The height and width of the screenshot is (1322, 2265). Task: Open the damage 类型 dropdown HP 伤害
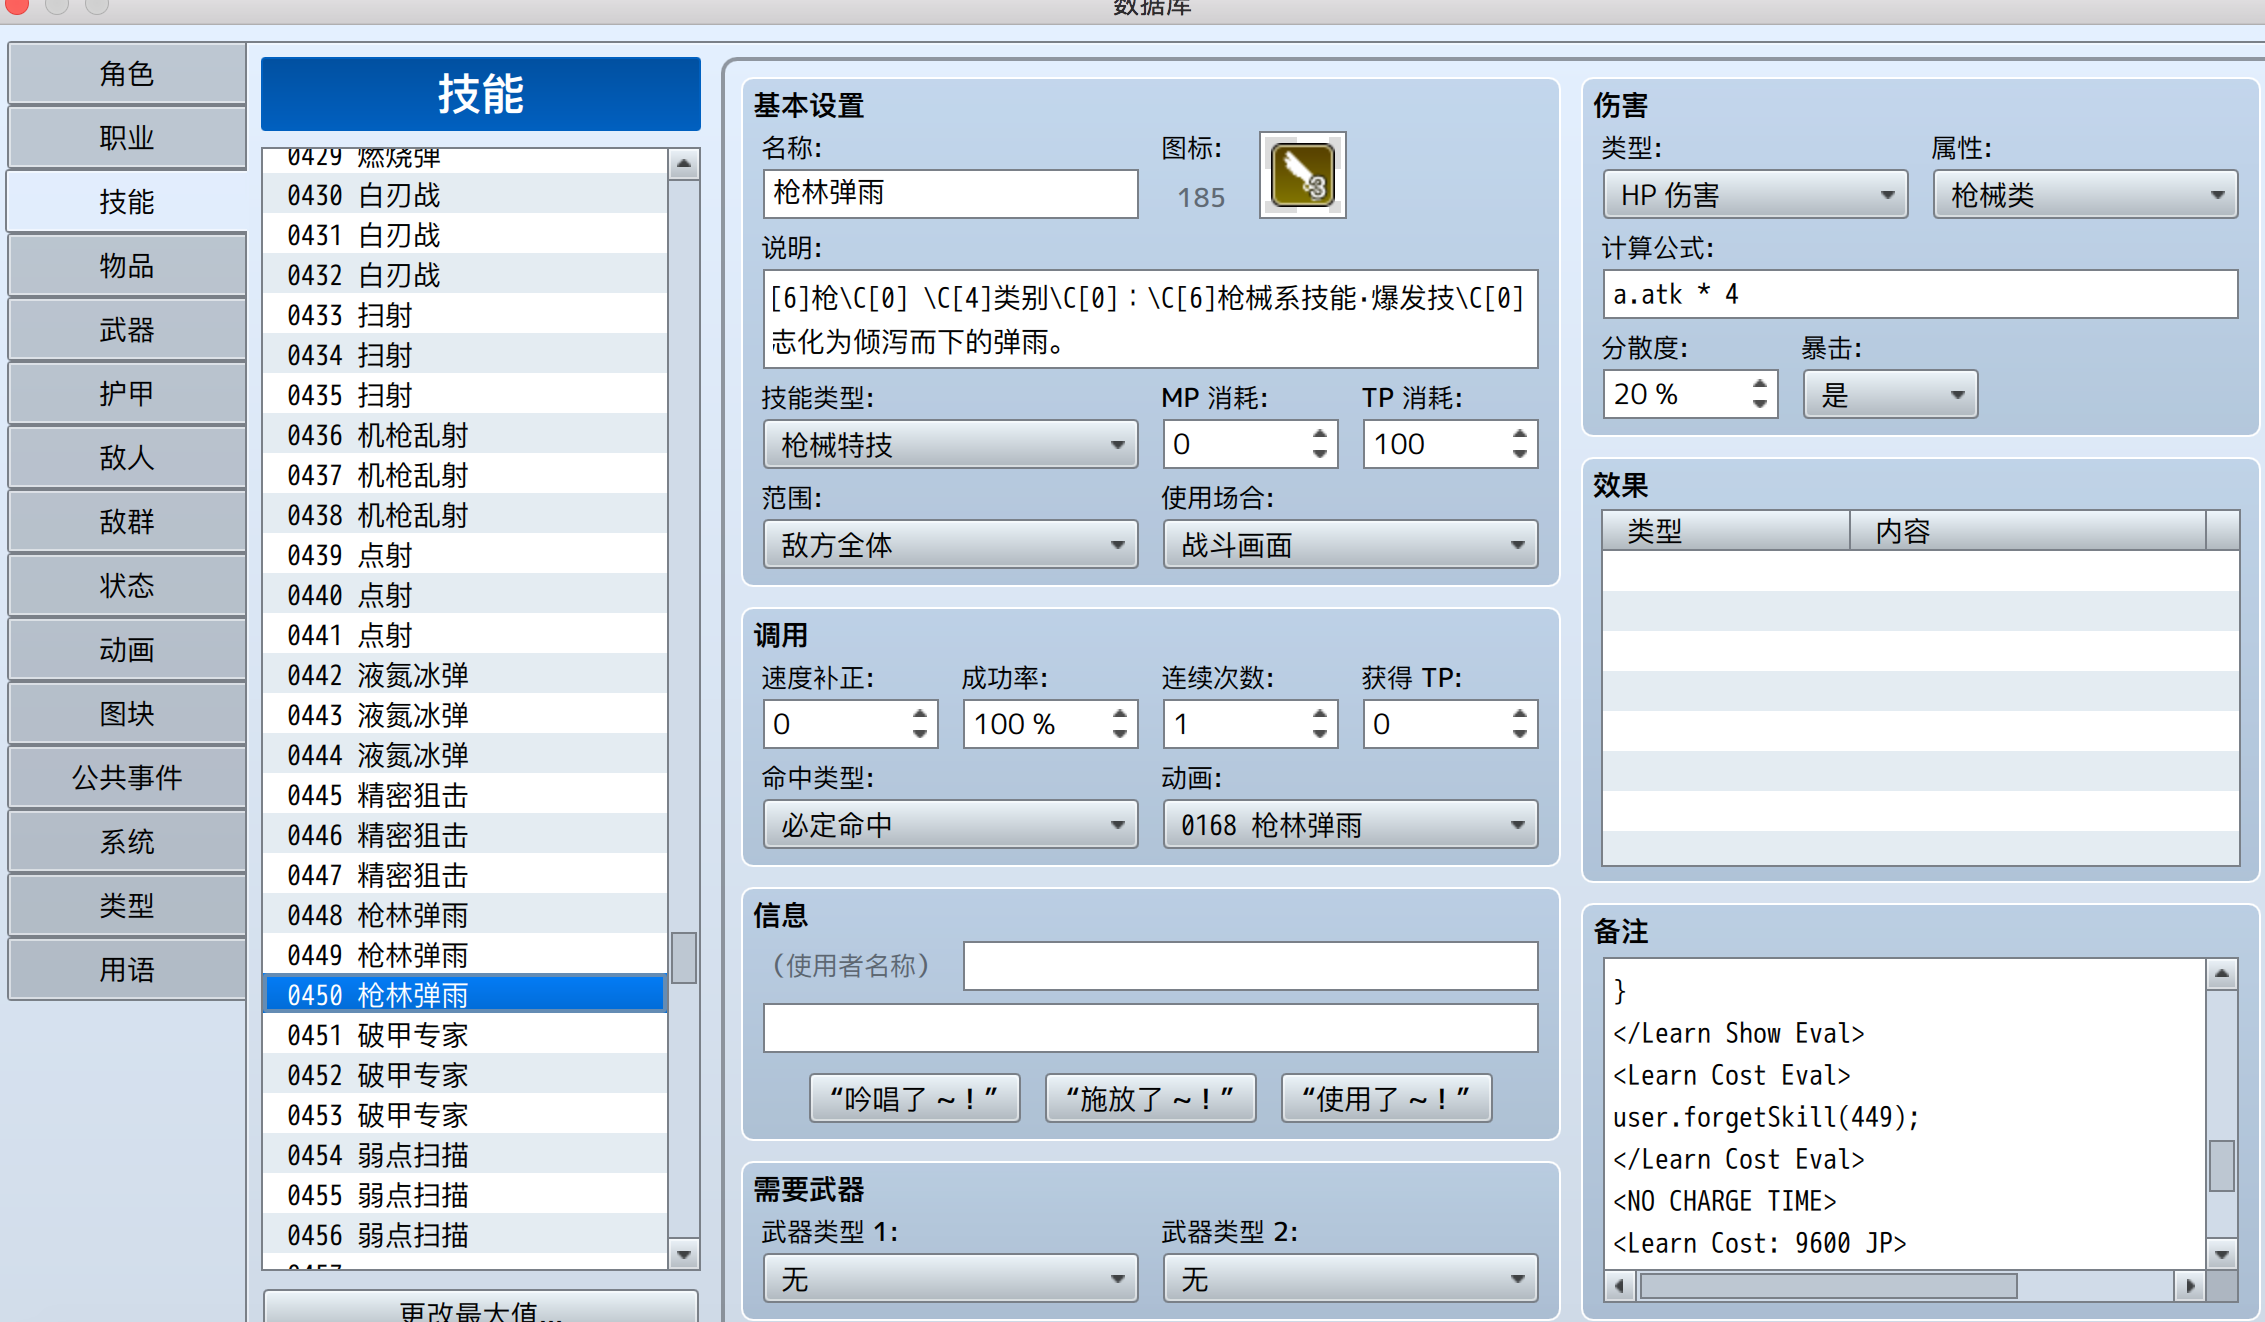point(1755,195)
